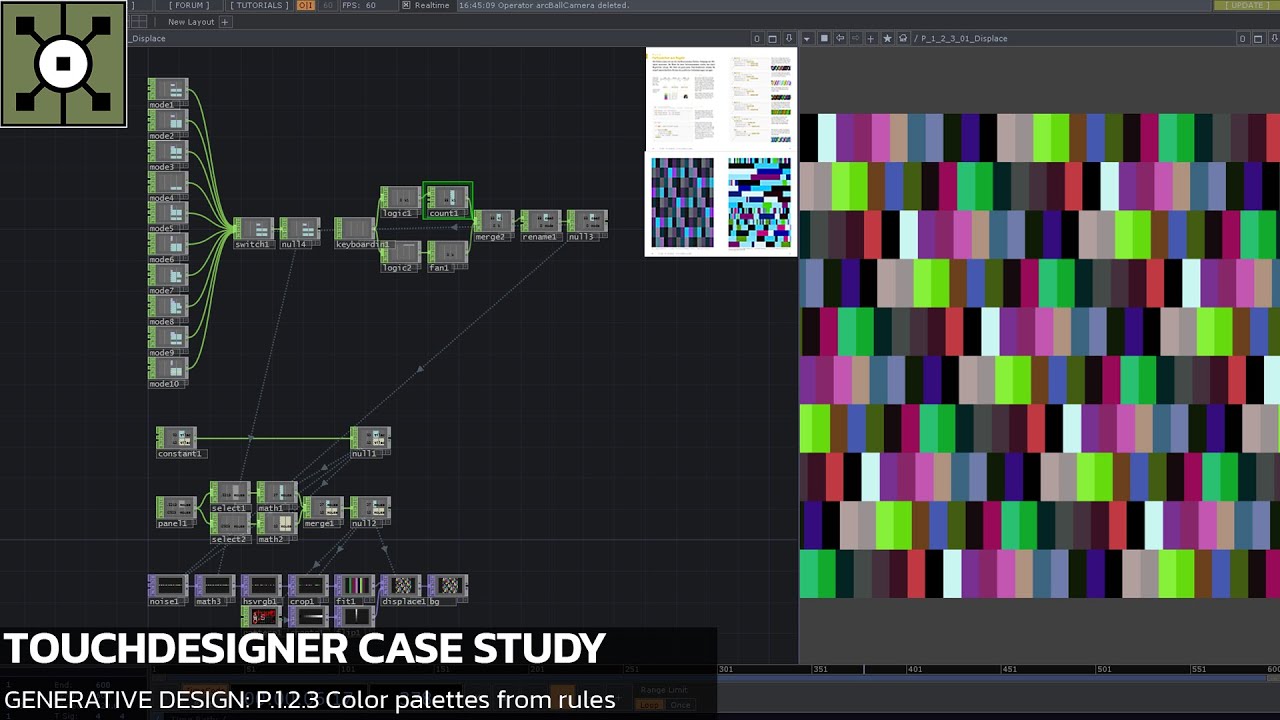This screenshot has height=720, width=1280.
Task: Maximize the right viewer pane
Action: tap(1259, 38)
